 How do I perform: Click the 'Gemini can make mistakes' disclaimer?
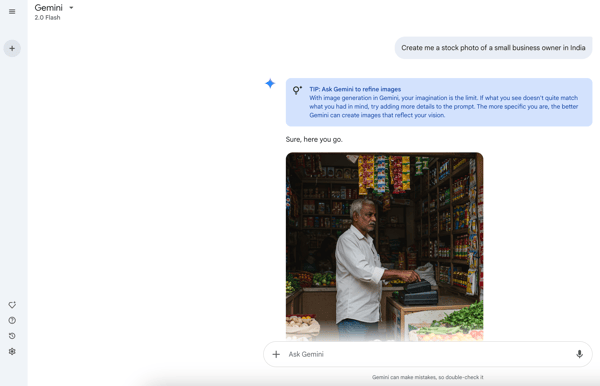pyautogui.click(x=428, y=377)
